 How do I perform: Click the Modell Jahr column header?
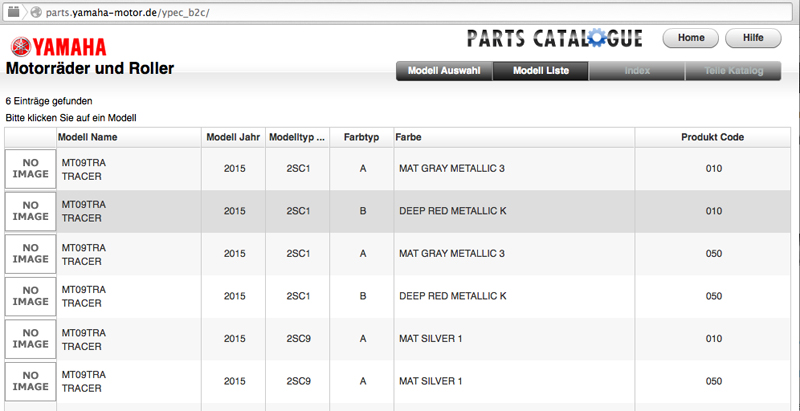234,137
